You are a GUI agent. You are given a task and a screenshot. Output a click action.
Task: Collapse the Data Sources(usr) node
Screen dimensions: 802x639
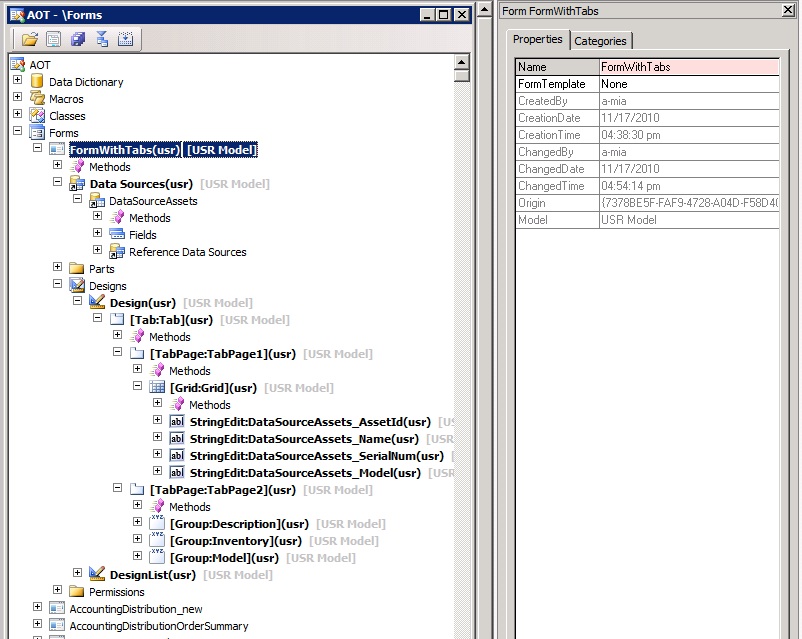coord(57,182)
